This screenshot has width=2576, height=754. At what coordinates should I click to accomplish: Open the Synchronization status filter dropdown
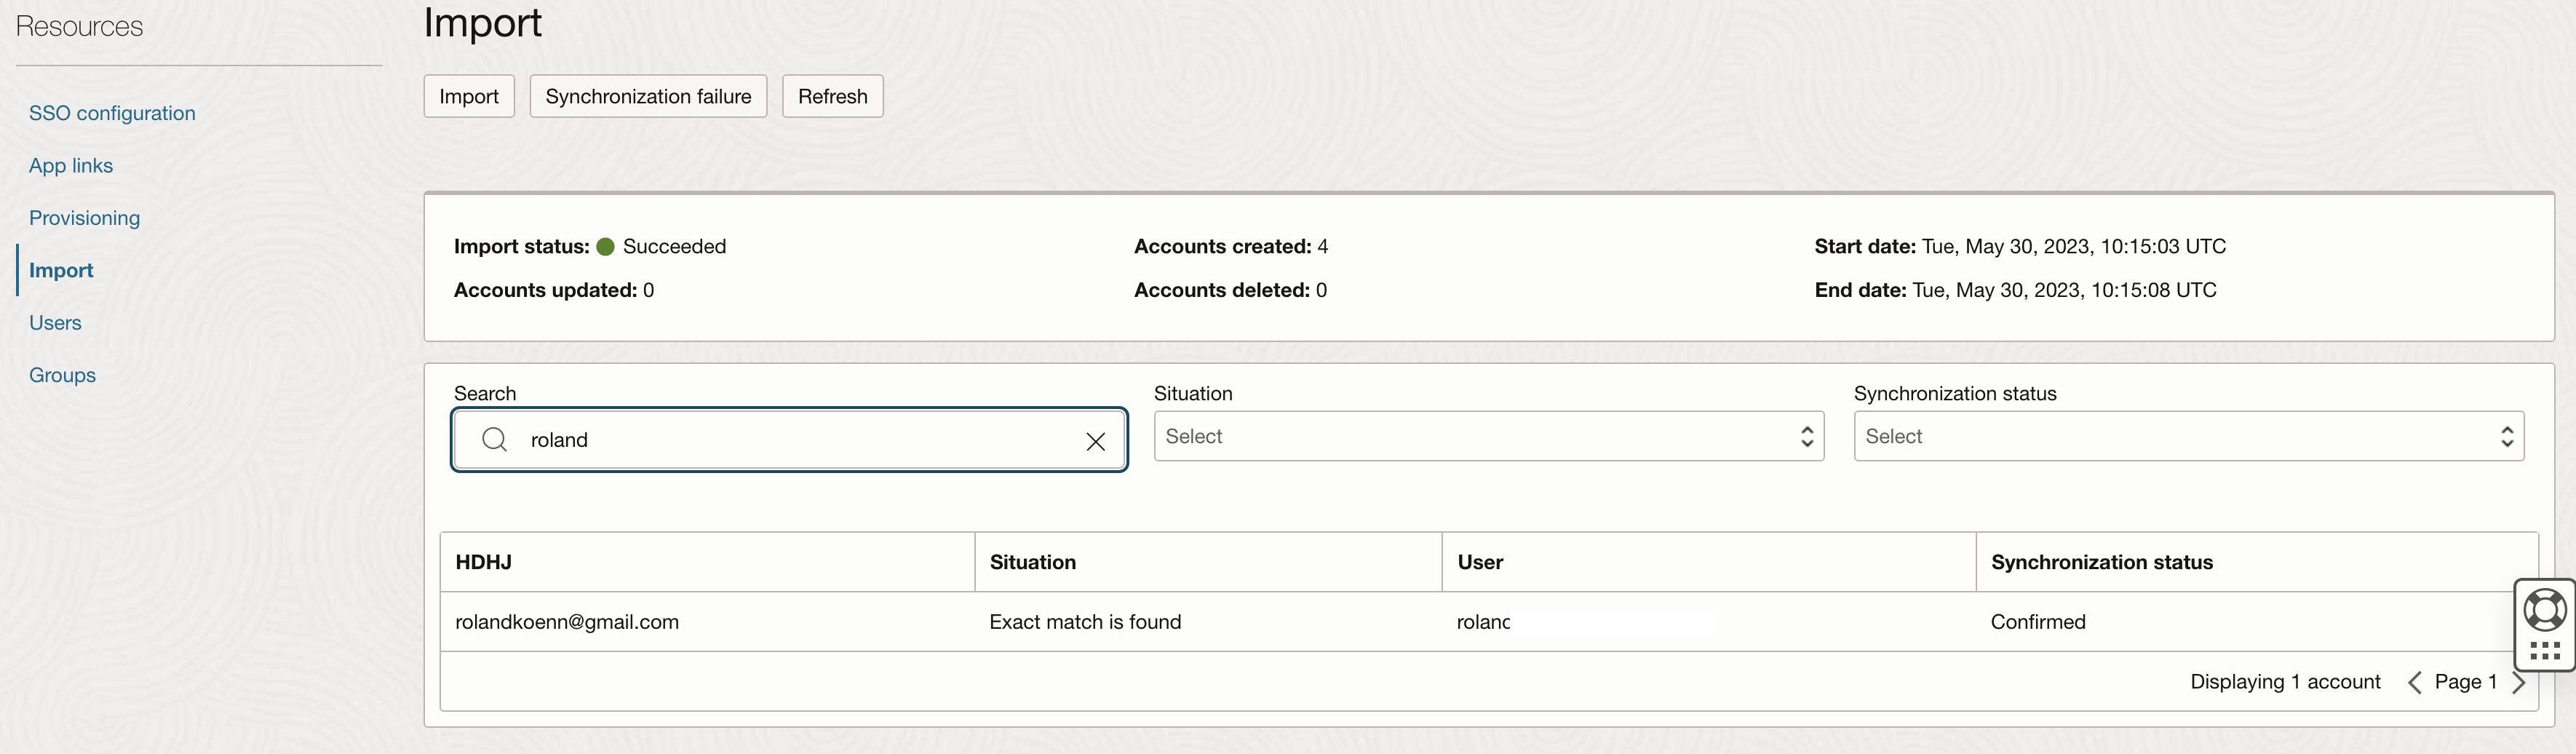[x=2188, y=436]
